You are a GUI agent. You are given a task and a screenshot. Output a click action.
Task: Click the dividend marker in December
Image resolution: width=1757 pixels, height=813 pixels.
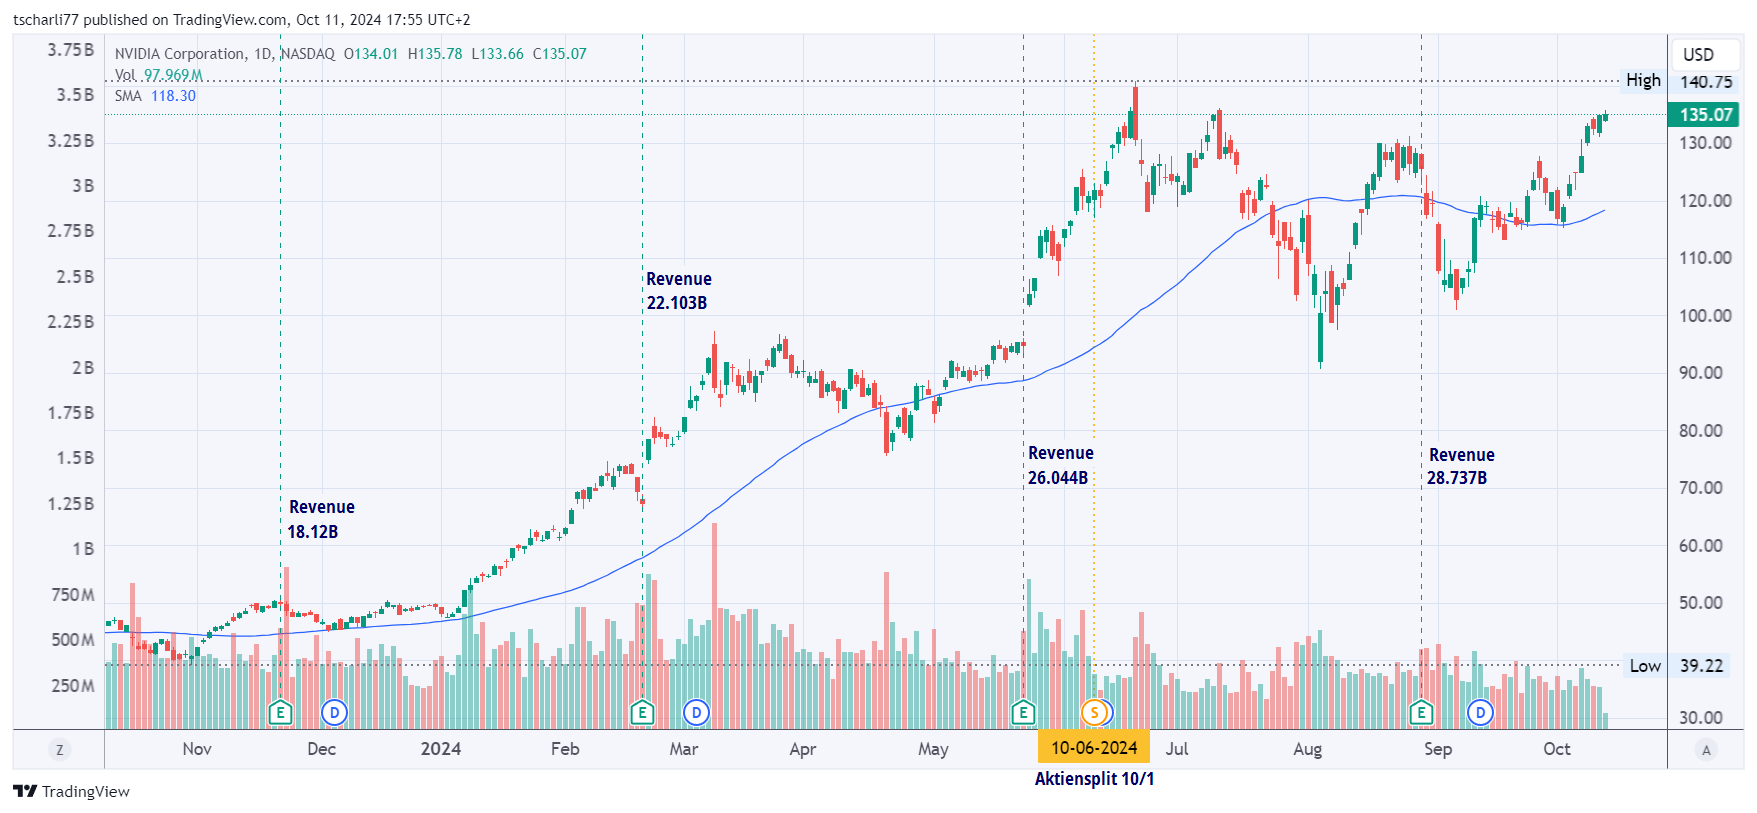point(334,712)
